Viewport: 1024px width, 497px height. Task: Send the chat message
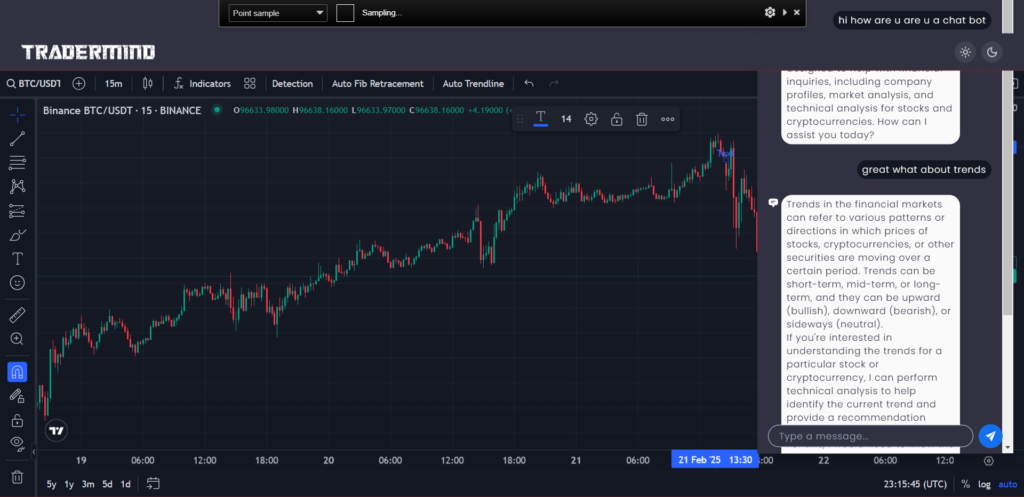click(x=990, y=436)
